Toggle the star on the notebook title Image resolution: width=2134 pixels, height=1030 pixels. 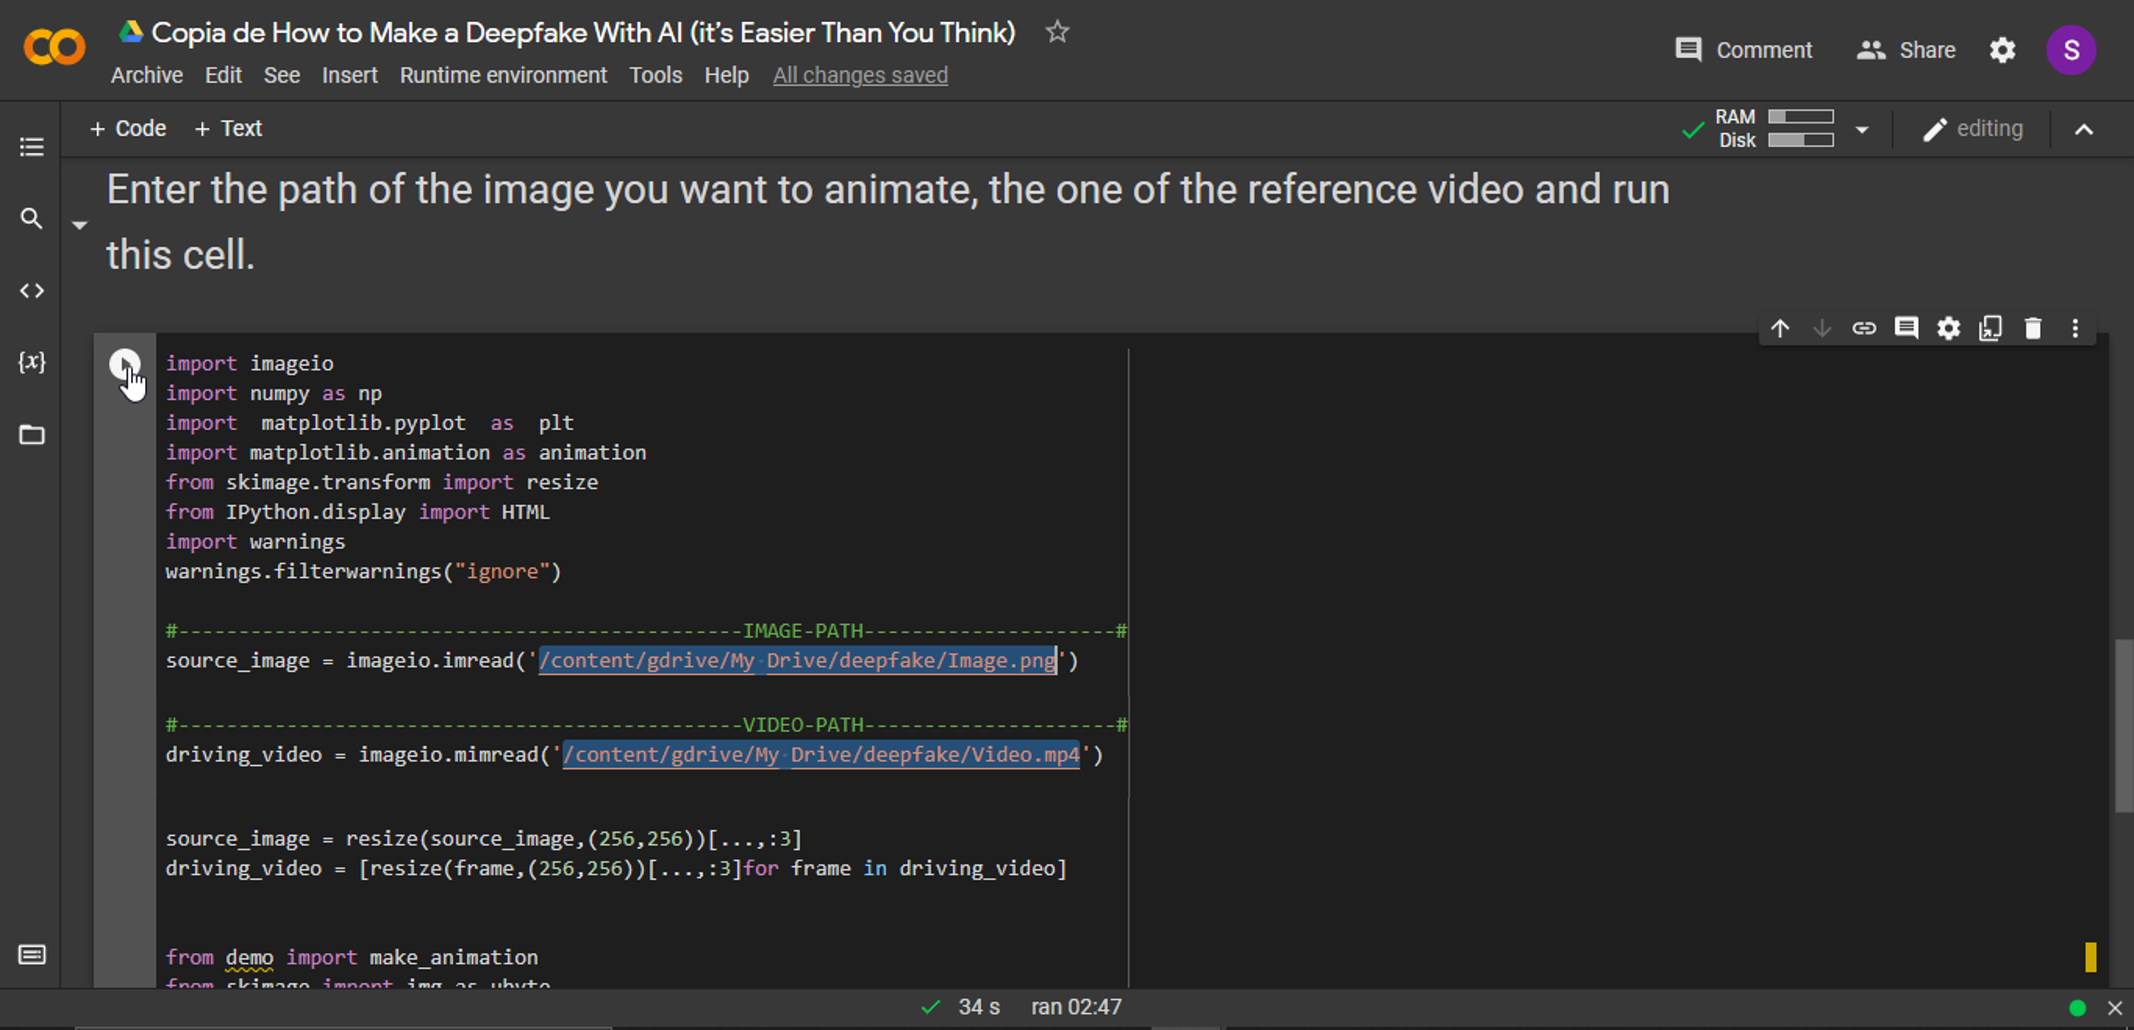pyautogui.click(x=1057, y=32)
